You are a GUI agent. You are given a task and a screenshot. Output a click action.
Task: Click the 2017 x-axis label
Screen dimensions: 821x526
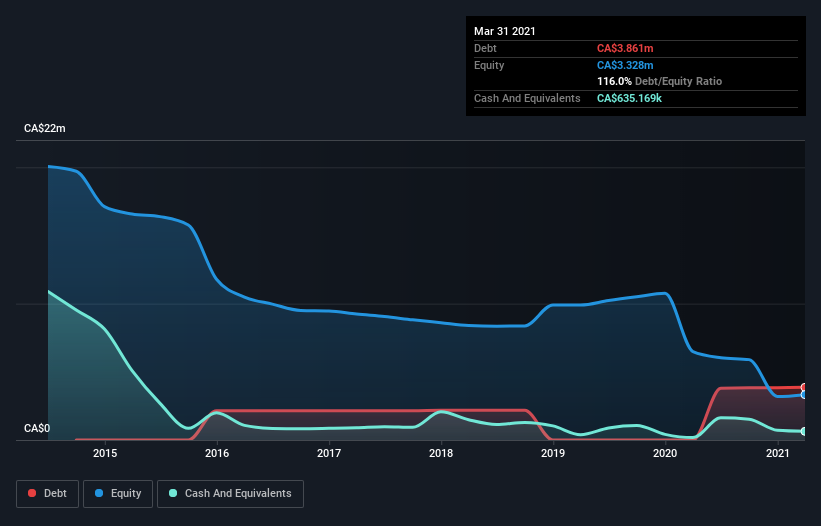pos(329,453)
